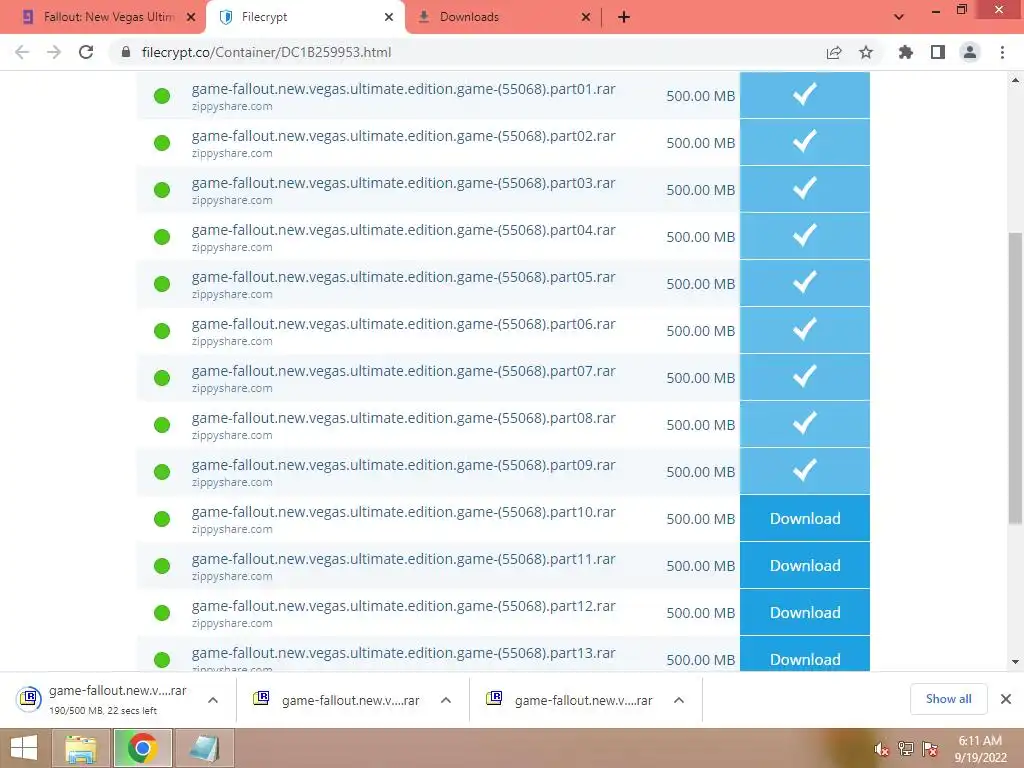Open the third downloaded rar file
Screen dimensions: 1024x768
[569, 700]
